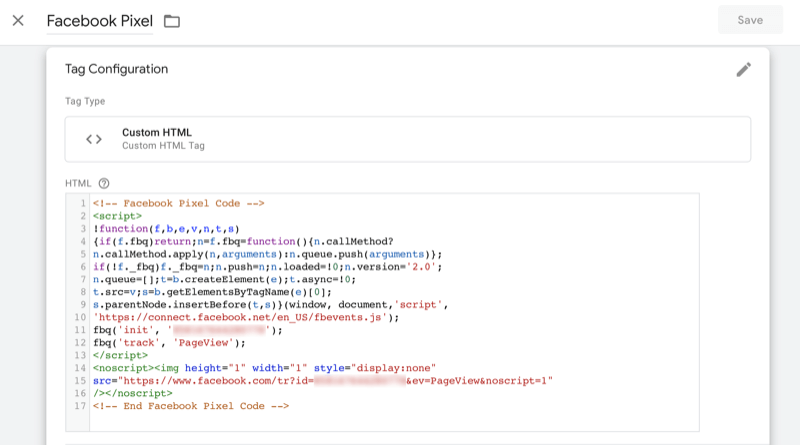Click the code brackets icon in the tag type box
This screenshot has height=445, width=800.
pos(94,139)
